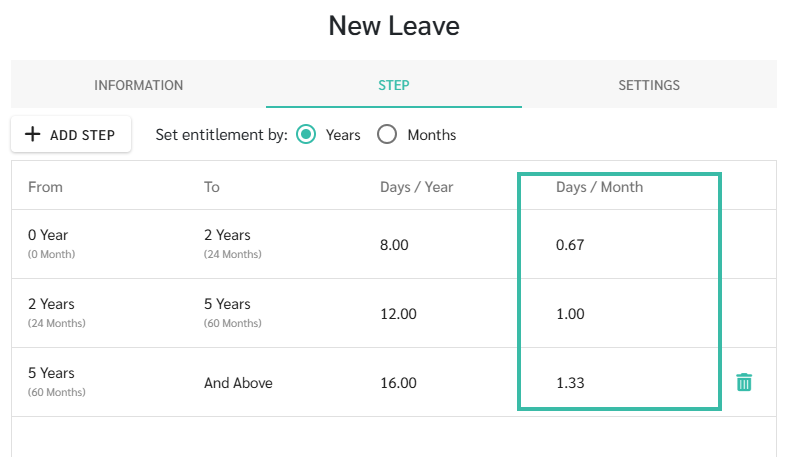Screen dimensions: 791x457
Task: Click the 1.33 Days / Month value
Action: 570,383
